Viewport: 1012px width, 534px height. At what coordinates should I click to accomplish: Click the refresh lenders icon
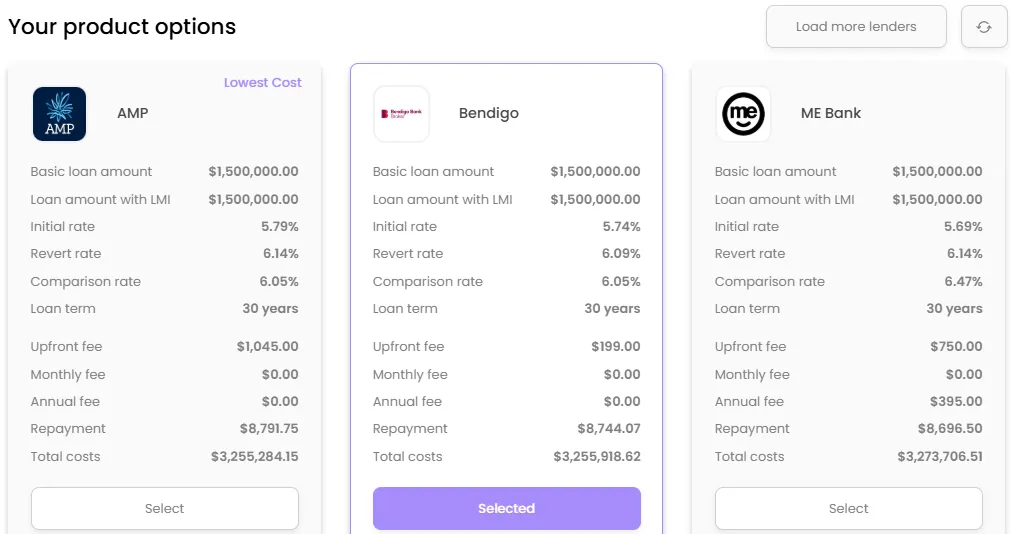click(984, 26)
